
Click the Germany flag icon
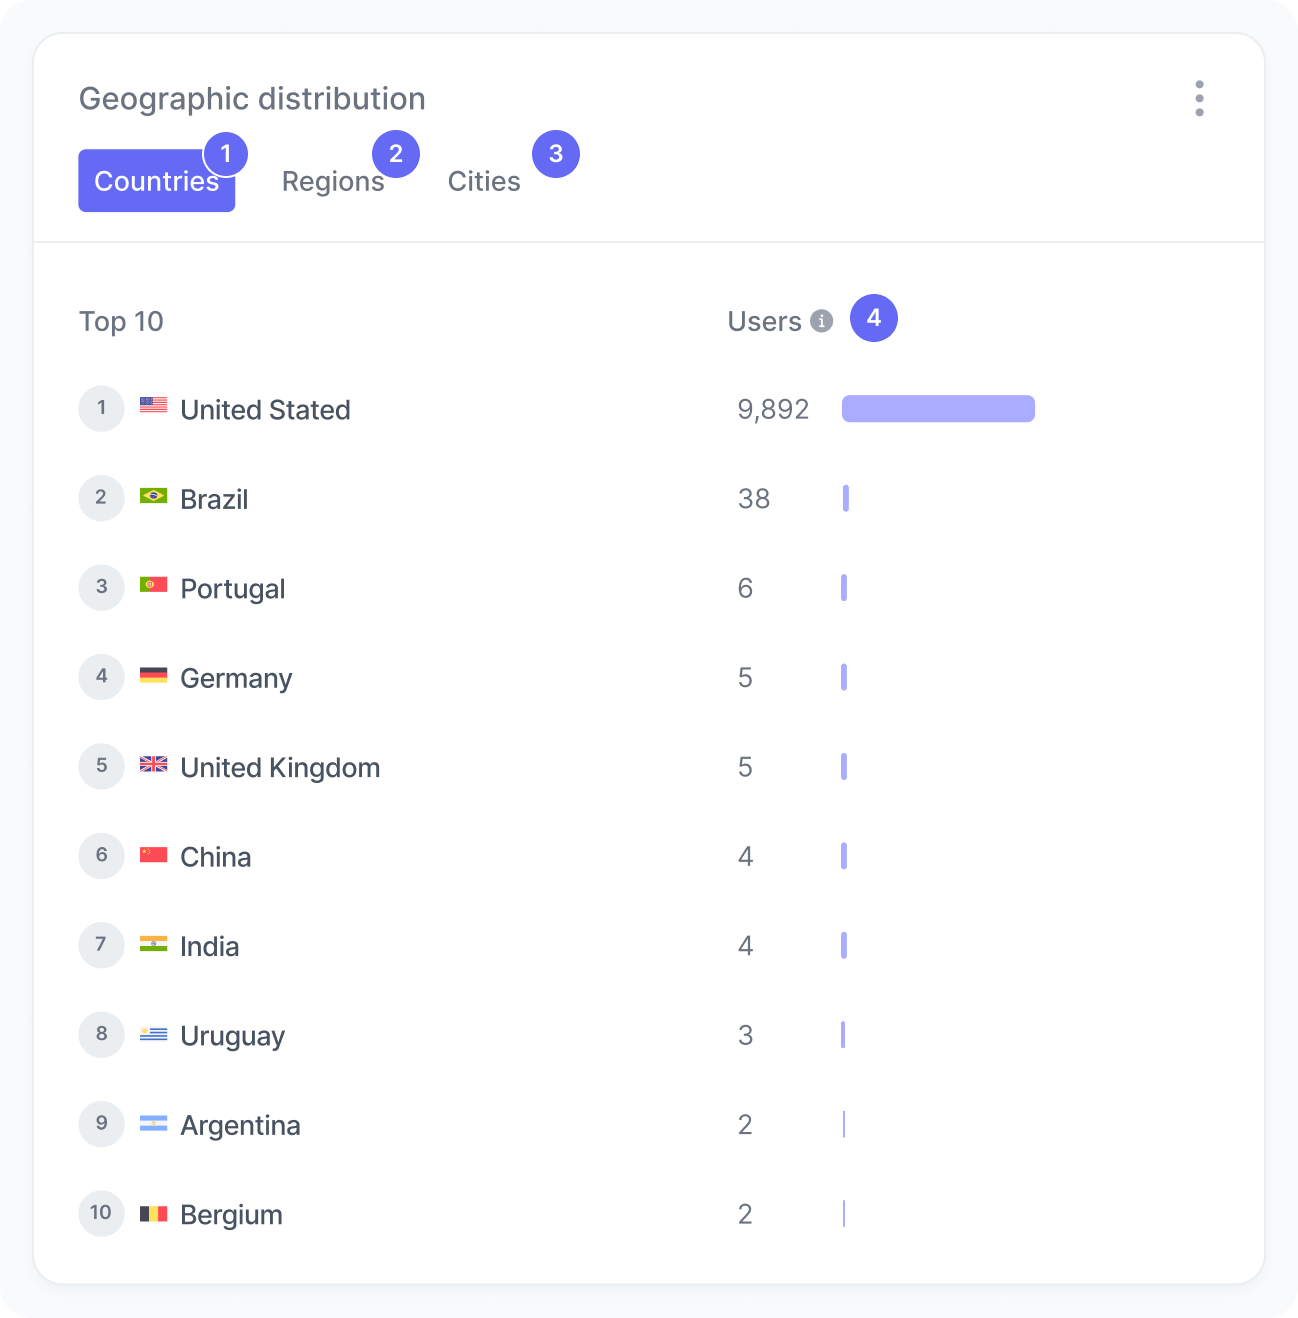tap(154, 675)
